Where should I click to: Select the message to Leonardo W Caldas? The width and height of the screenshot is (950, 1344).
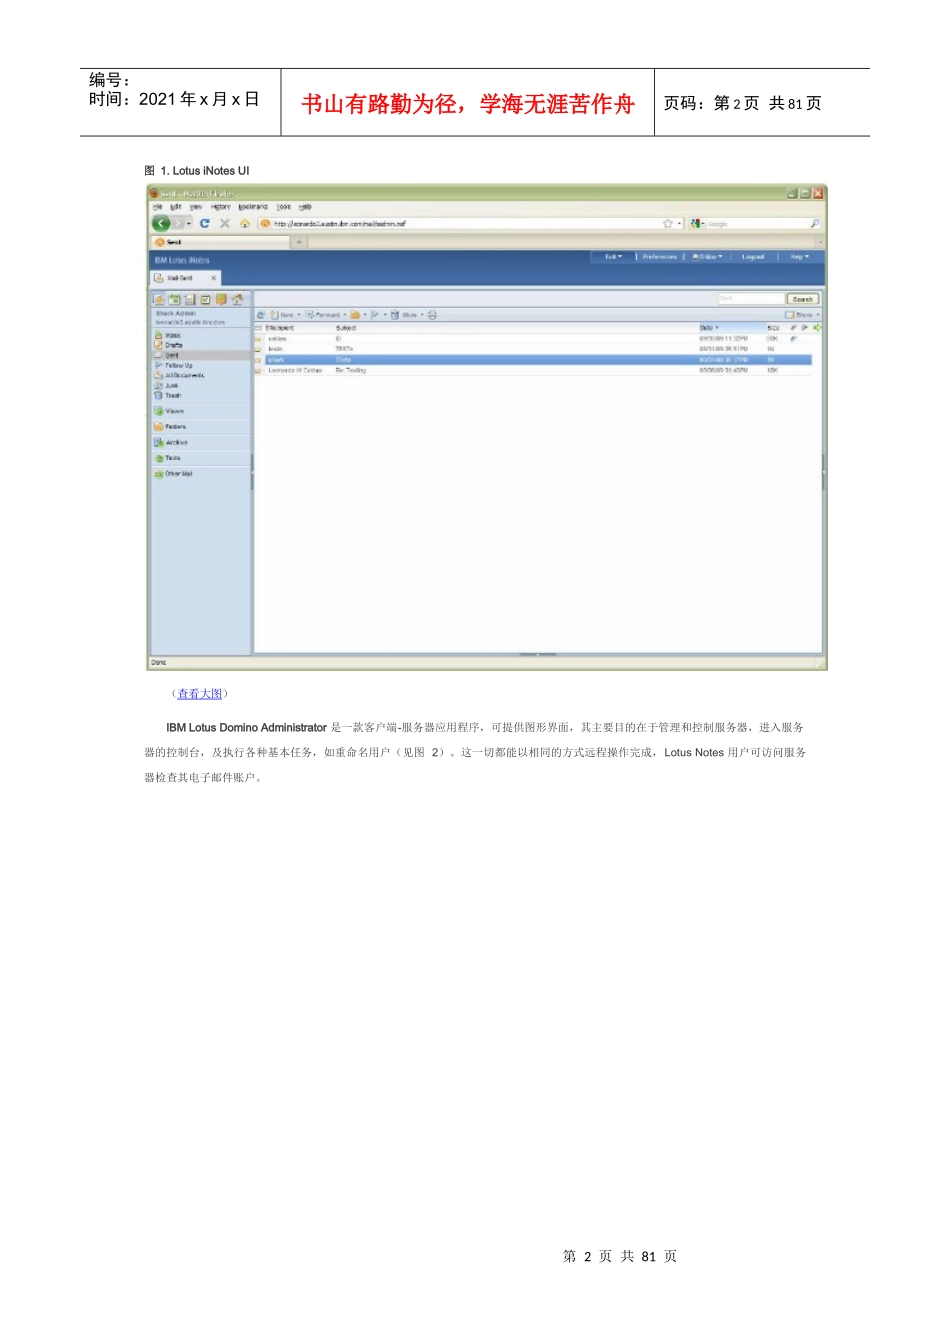point(533,370)
